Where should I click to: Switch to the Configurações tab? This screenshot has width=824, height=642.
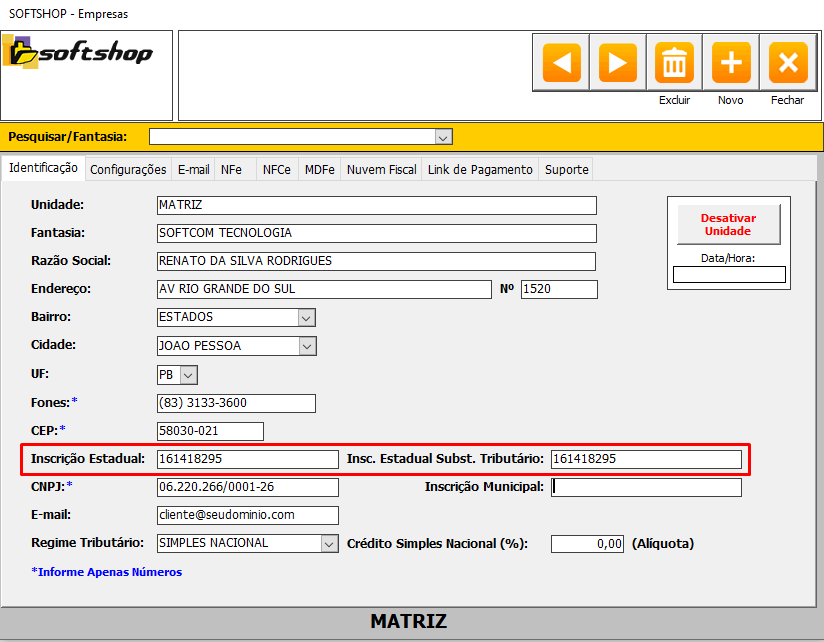pyautogui.click(x=128, y=170)
